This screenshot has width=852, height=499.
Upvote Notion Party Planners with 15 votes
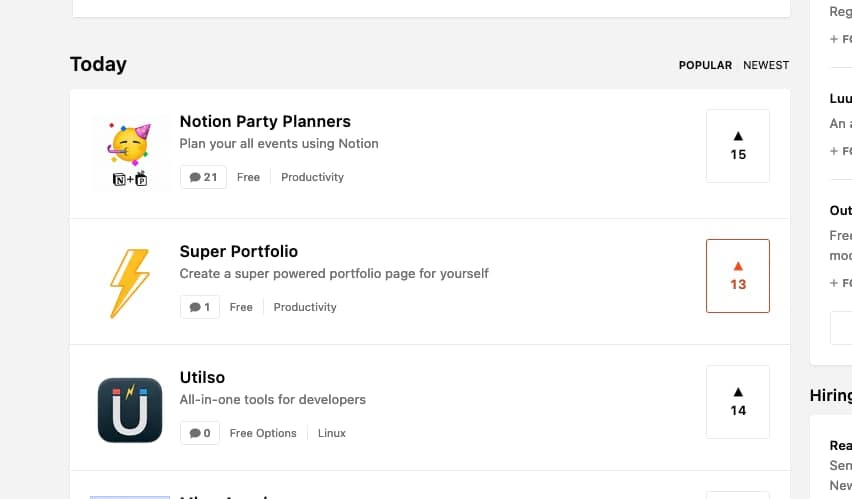[x=737, y=146]
